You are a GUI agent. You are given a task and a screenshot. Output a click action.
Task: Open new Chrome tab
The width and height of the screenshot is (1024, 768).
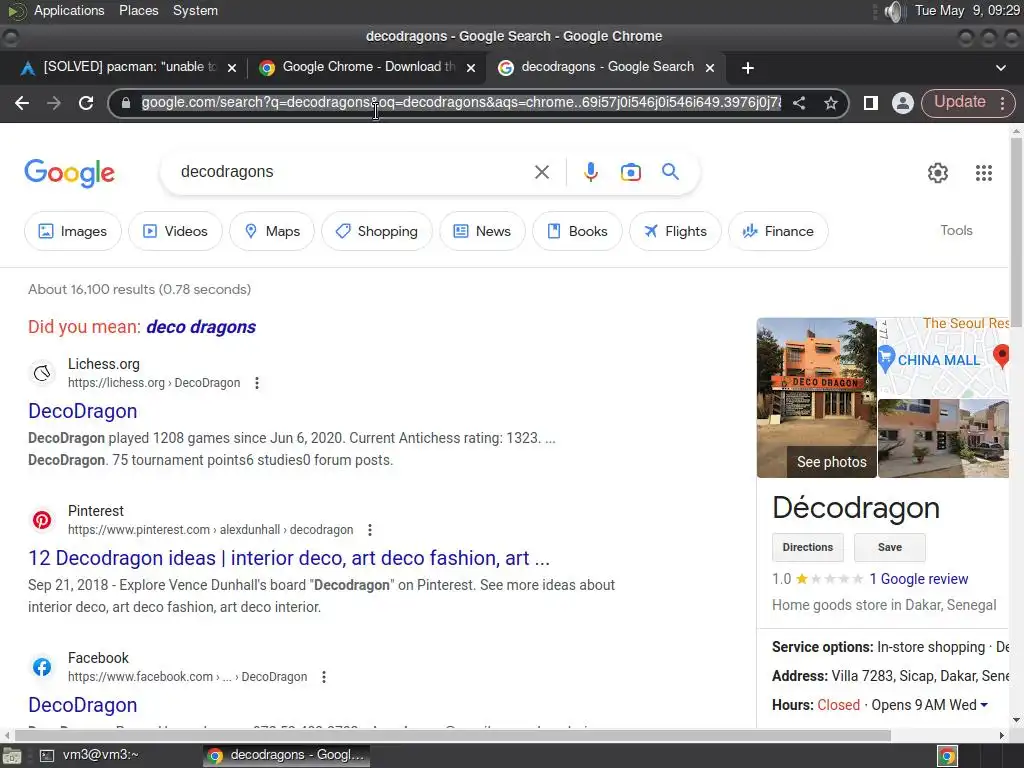click(748, 68)
